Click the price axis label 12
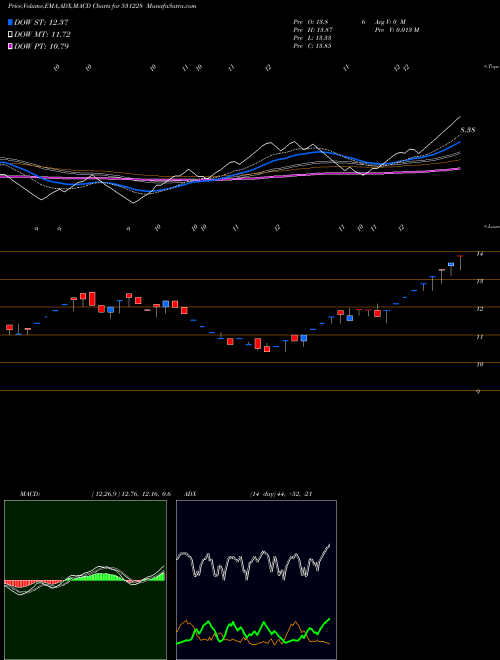The width and height of the screenshot is (500, 660). click(480, 309)
